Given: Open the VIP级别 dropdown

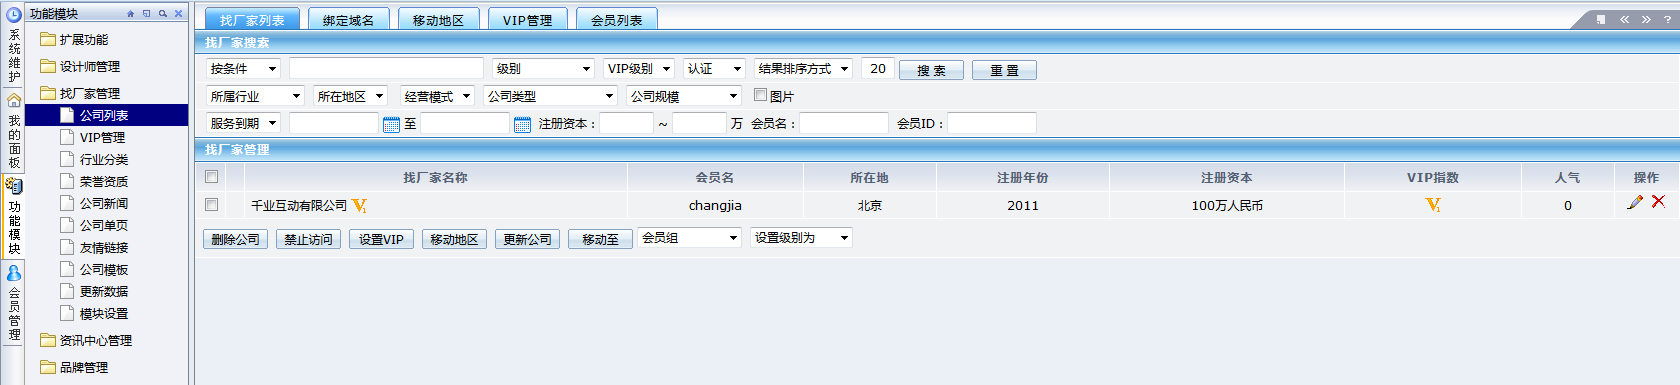Looking at the screenshot, I should pyautogui.click(x=639, y=69).
